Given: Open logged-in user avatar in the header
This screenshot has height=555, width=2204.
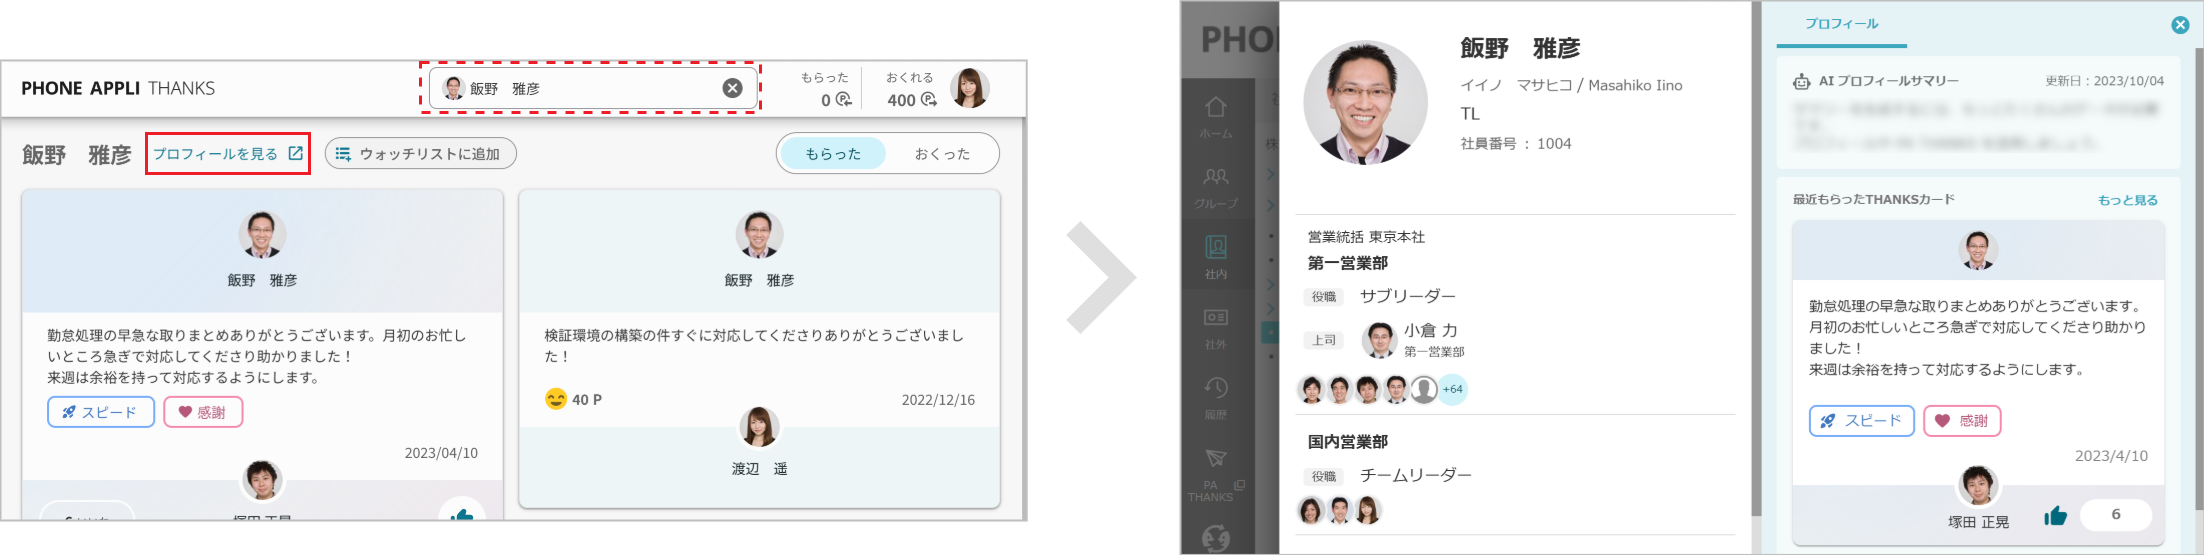Looking at the screenshot, I should [969, 88].
